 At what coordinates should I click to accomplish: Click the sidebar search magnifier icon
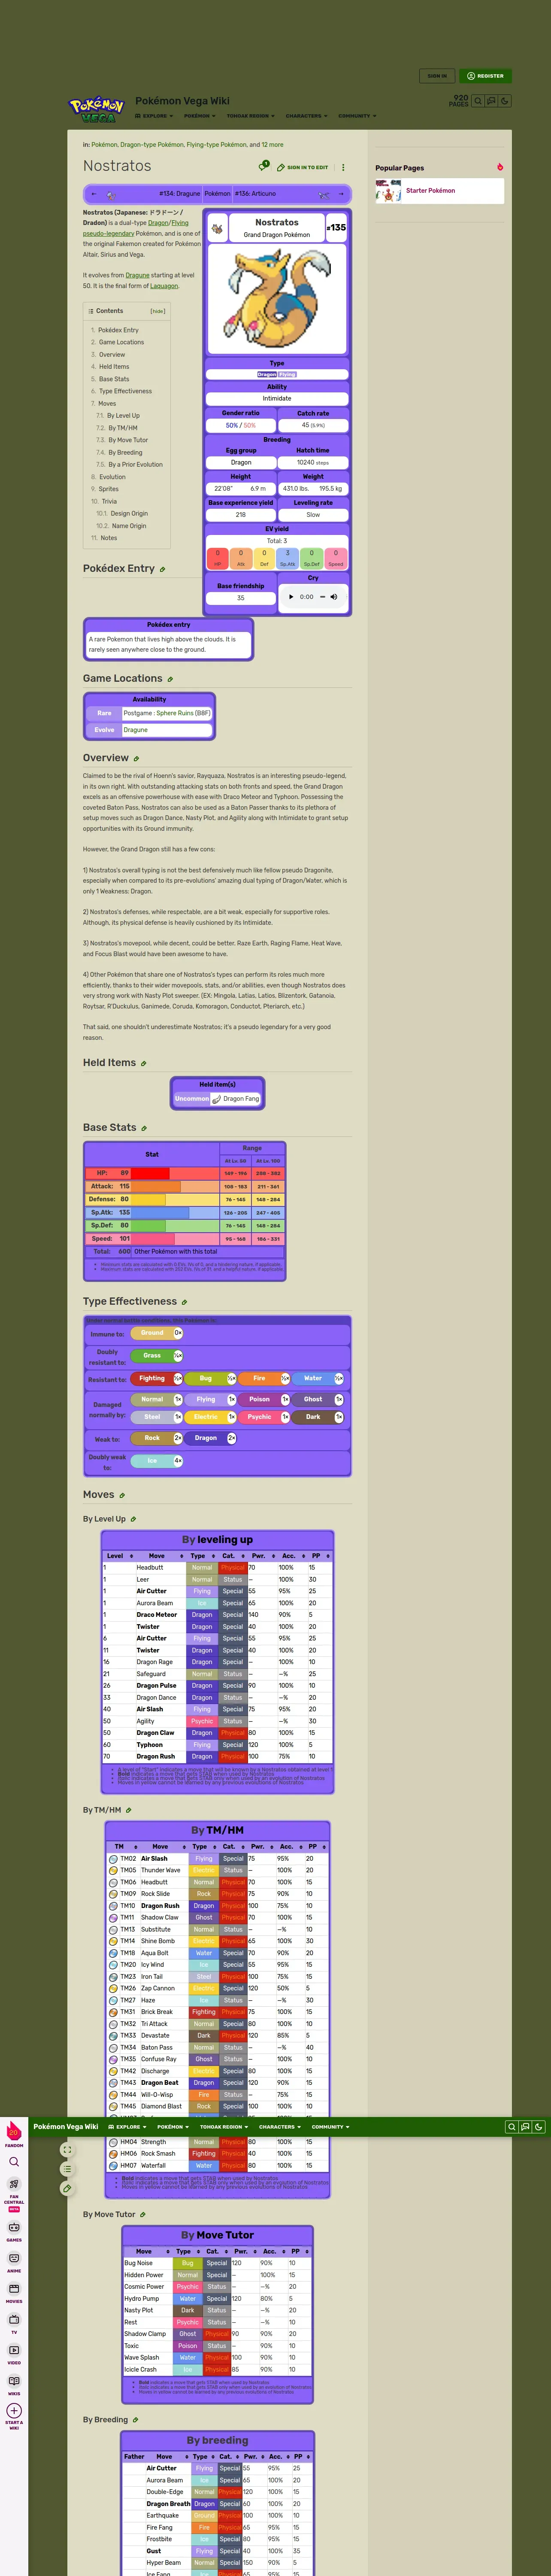point(14,2162)
